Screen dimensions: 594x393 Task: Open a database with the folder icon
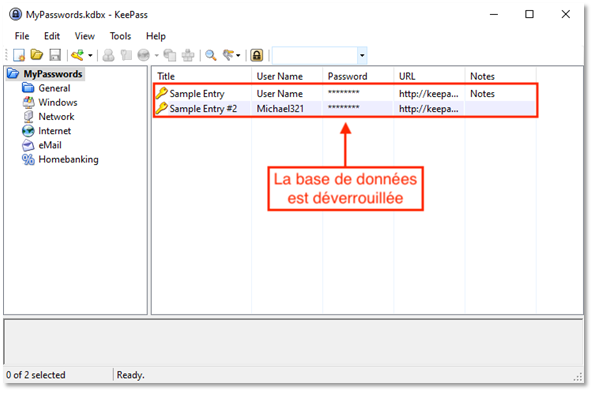(37, 55)
